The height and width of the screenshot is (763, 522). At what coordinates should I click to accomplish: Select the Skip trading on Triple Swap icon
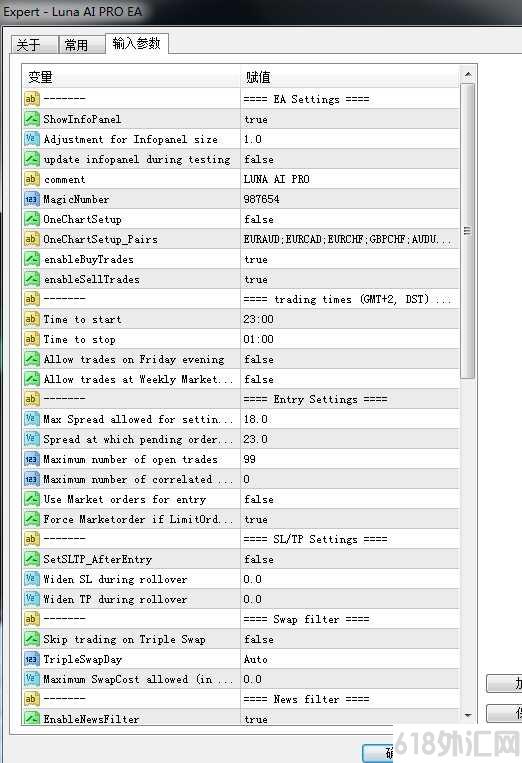pyautogui.click(x=32, y=639)
